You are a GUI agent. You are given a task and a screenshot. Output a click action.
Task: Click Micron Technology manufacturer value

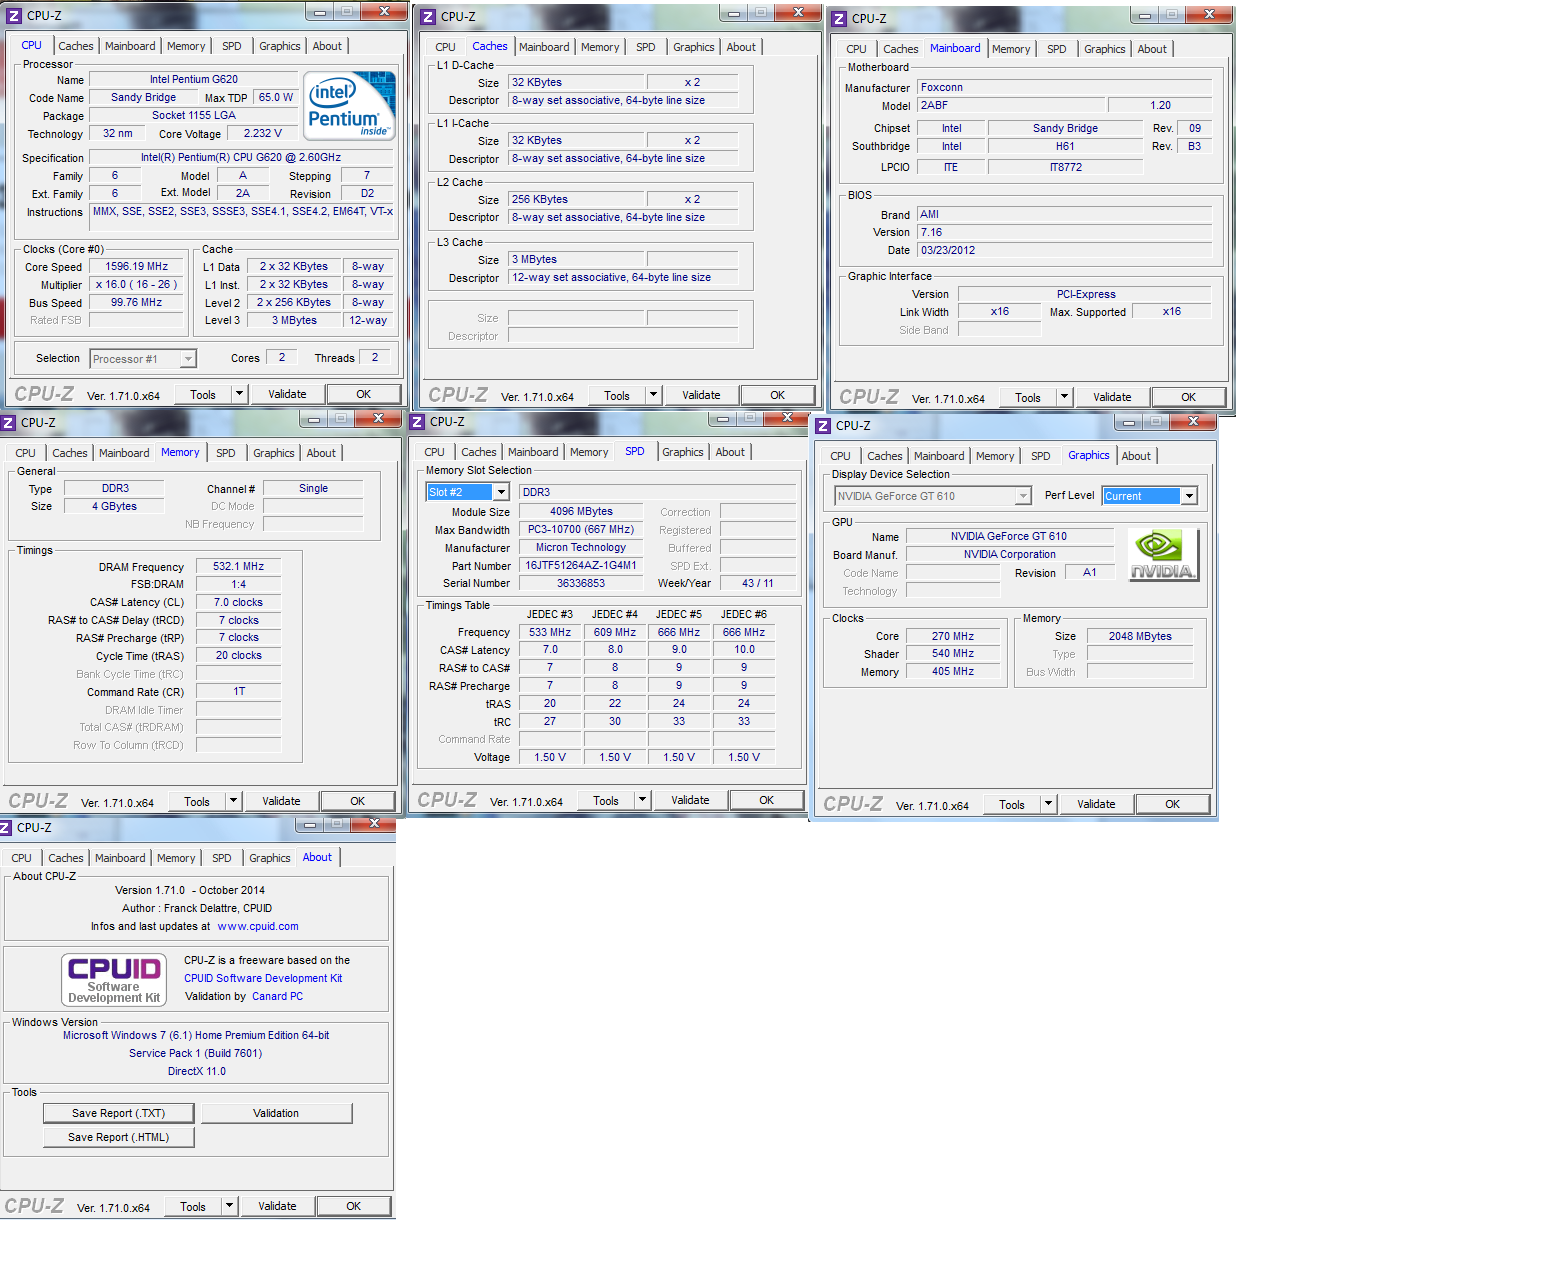581,547
